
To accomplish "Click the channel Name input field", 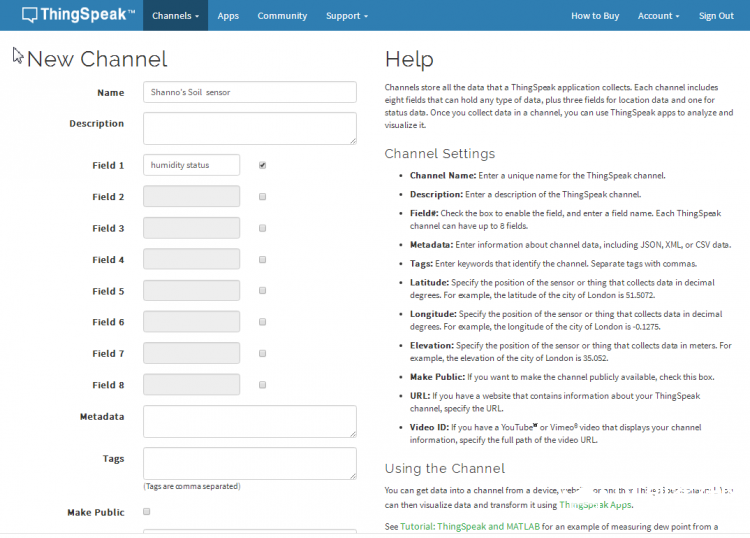I will click(x=250, y=92).
